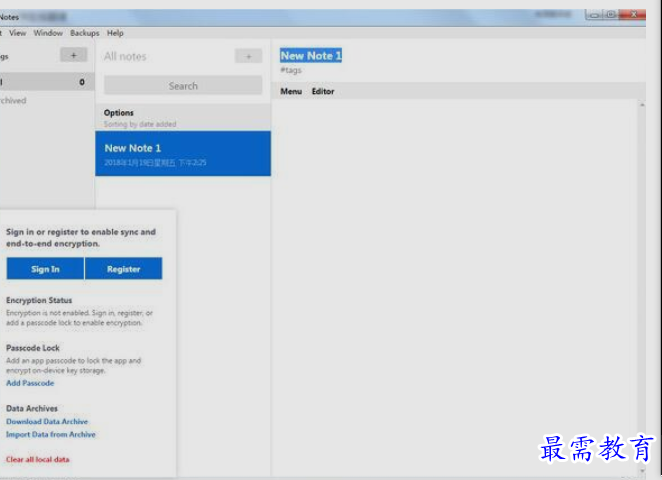Select the tag row showing count 0
This screenshot has height=480, width=662.
(47, 82)
